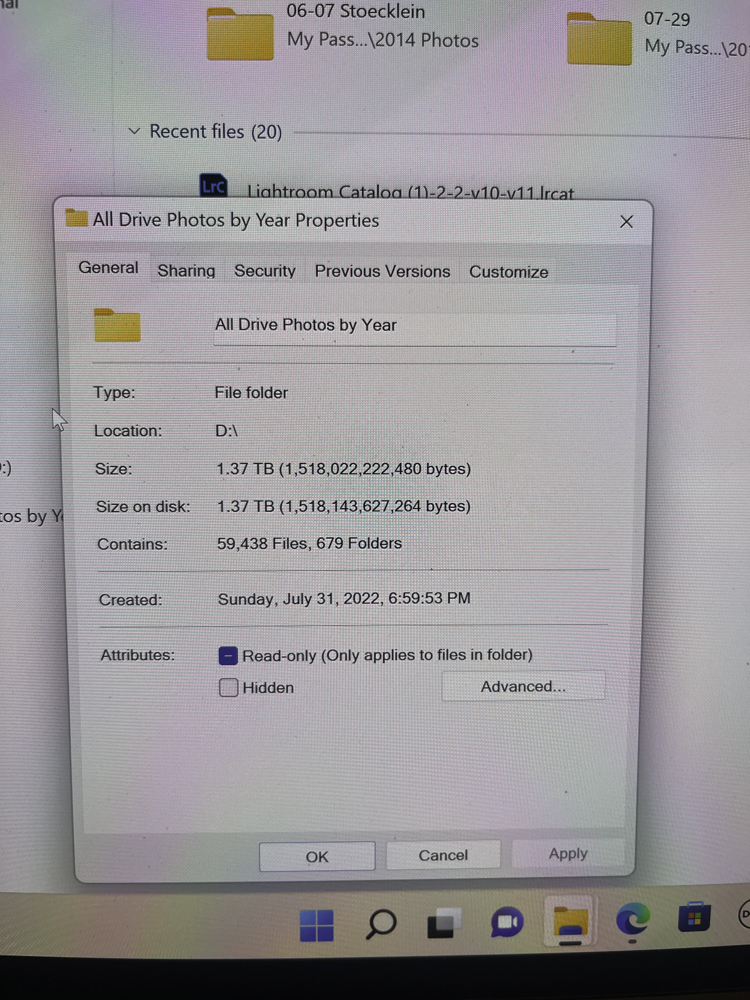Click folder icon in Properties title bar
The width and height of the screenshot is (750, 1000).
(x=77, y=218)
